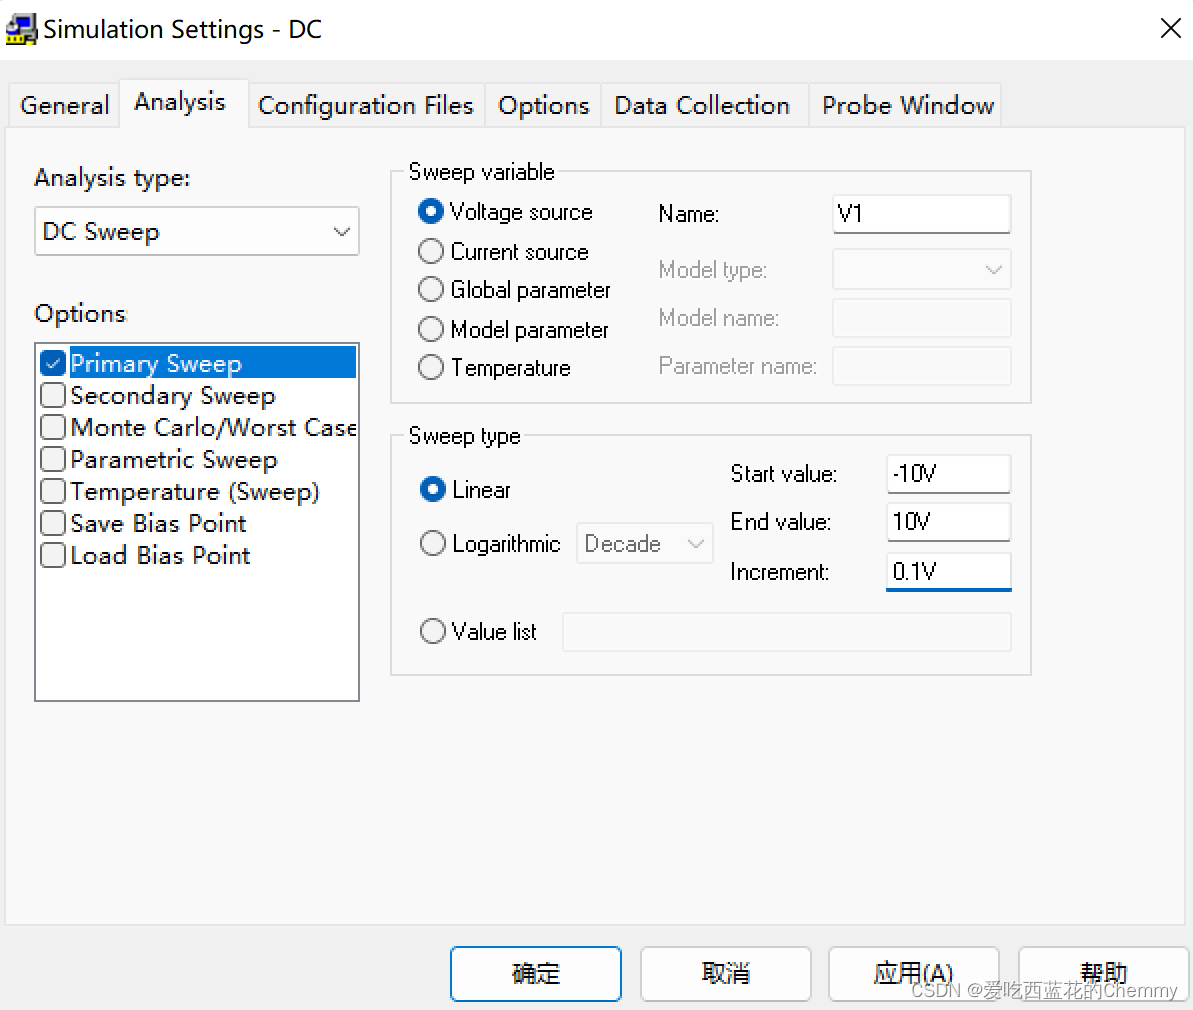Image resolution: width=1193 pixels, height=1010 pixels.
Task: Click the Start value input field
Action: pos(947,473)
